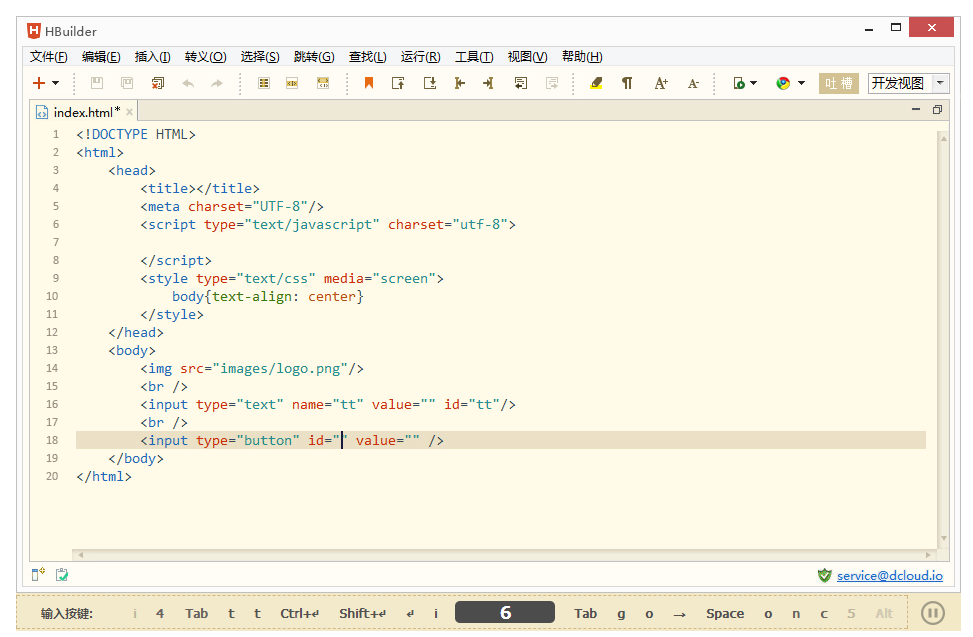This screenshot has height=637, width=973.
Task: Click the code format list icon in toolbar
Action: tap(264, 83)
